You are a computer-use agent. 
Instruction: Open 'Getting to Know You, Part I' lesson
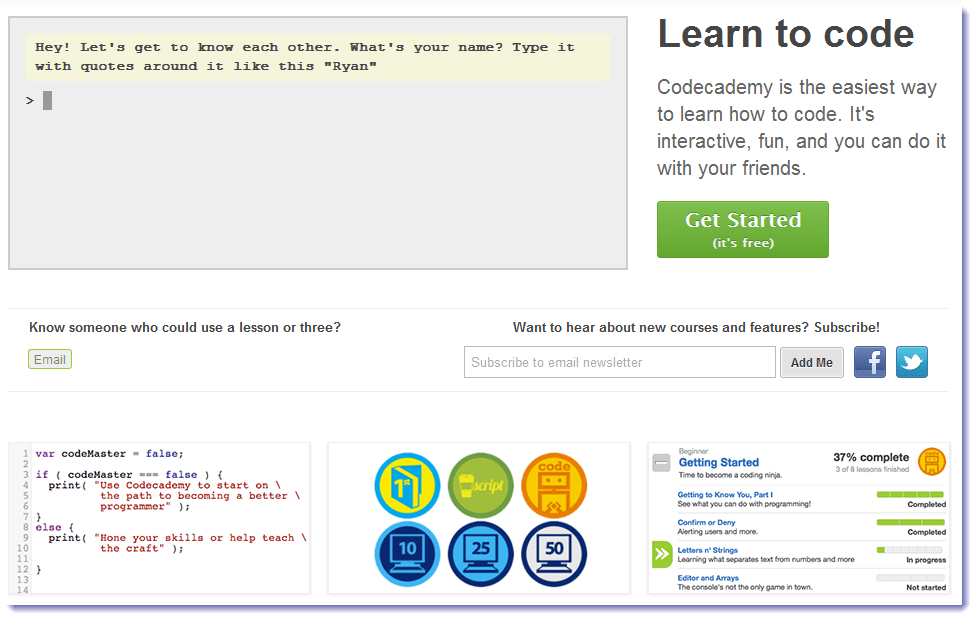(725, 495)
